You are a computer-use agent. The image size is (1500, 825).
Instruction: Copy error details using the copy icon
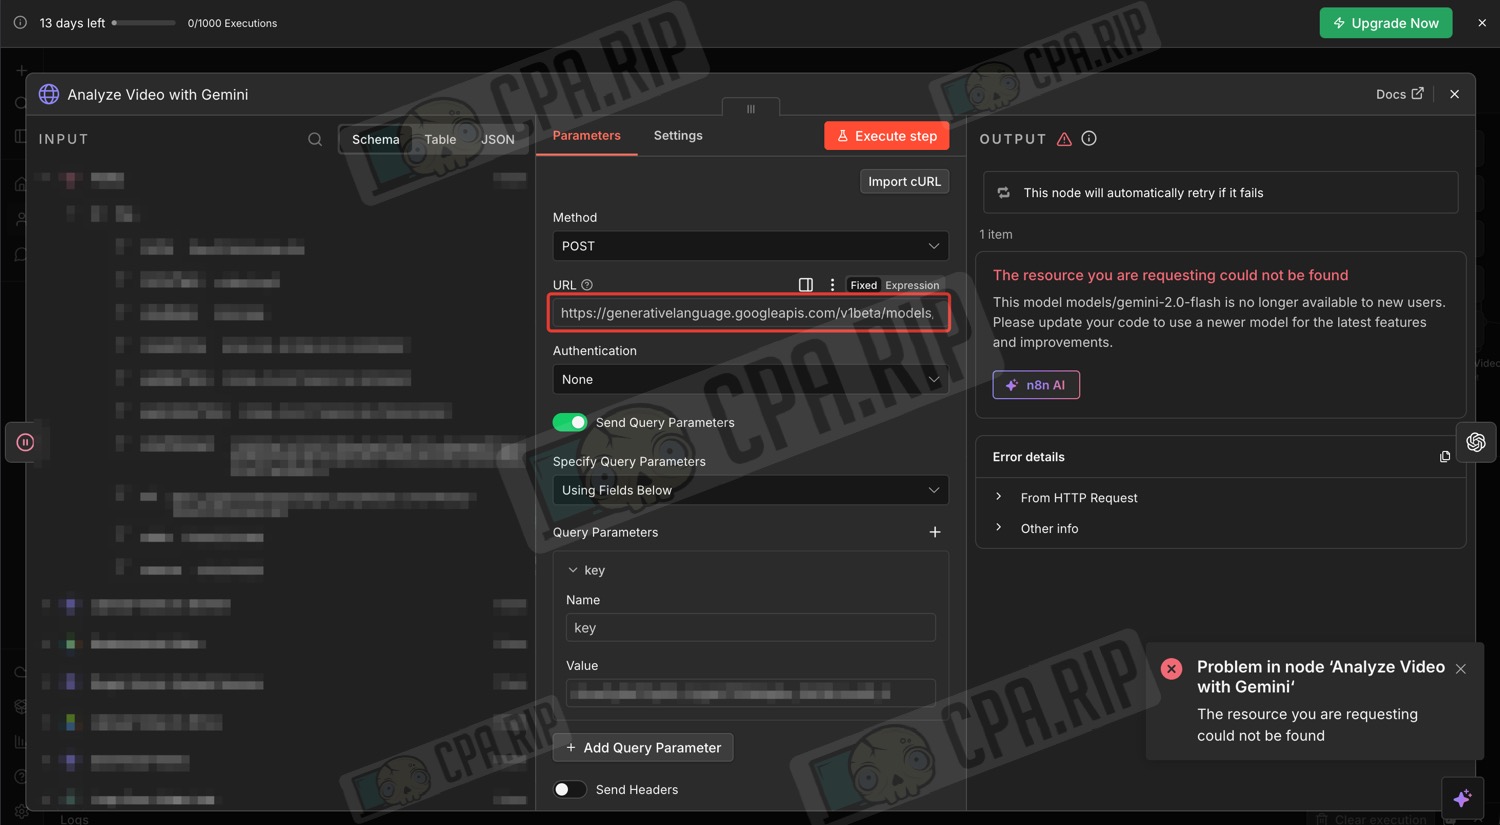point(1444,457)
